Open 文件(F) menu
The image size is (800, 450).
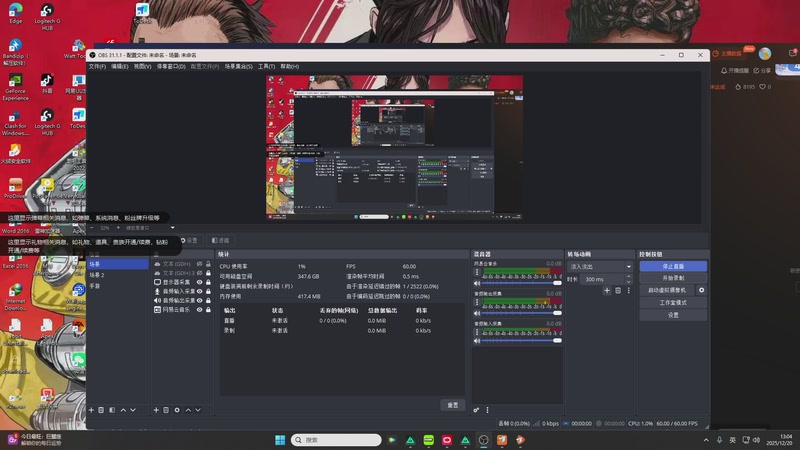(97, 66)
